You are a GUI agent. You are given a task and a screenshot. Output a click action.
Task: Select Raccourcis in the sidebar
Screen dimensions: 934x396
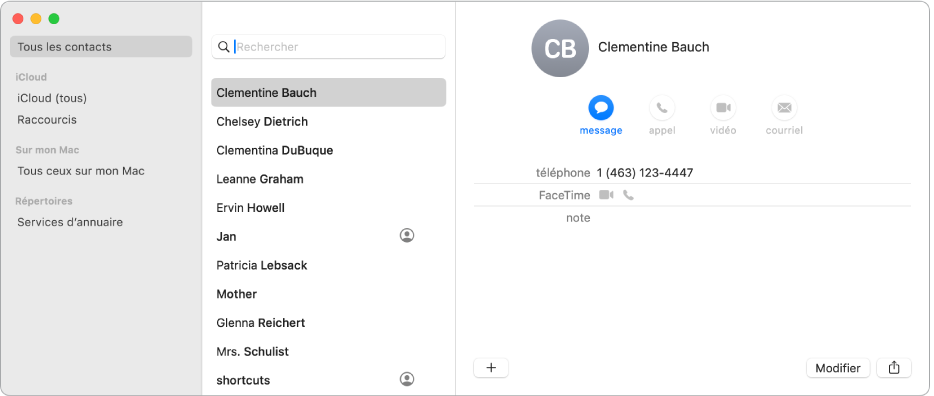point(47,120)
